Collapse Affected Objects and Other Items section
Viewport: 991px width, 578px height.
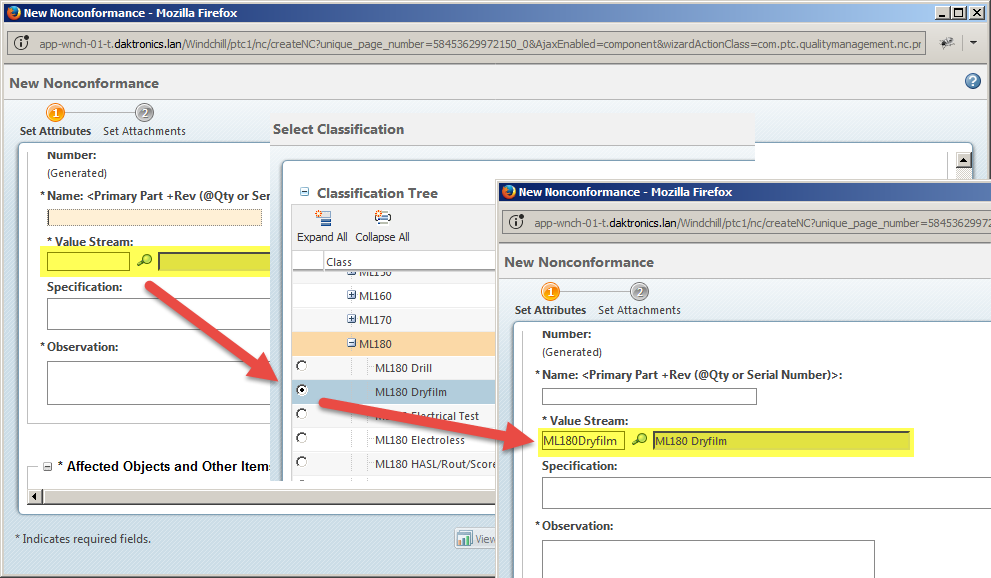point(47,467)
